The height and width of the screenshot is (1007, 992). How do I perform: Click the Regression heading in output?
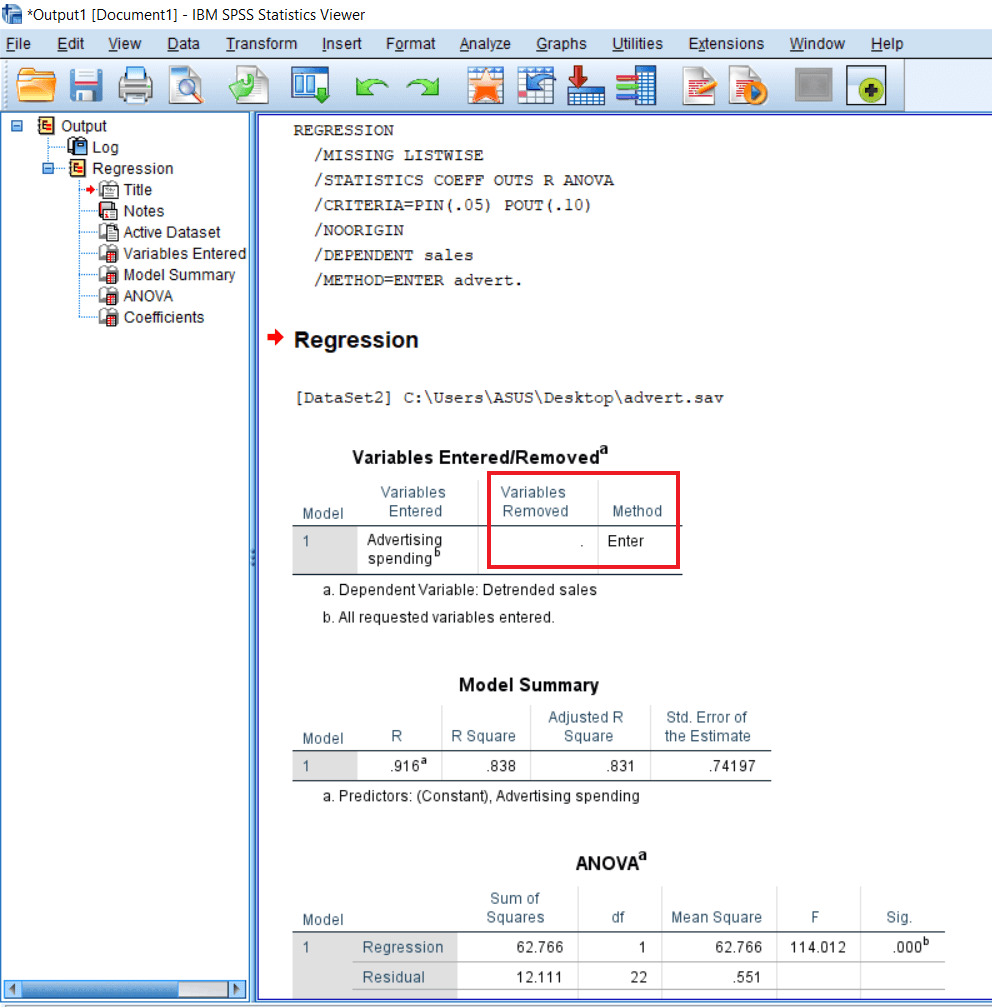coord(356,340)
